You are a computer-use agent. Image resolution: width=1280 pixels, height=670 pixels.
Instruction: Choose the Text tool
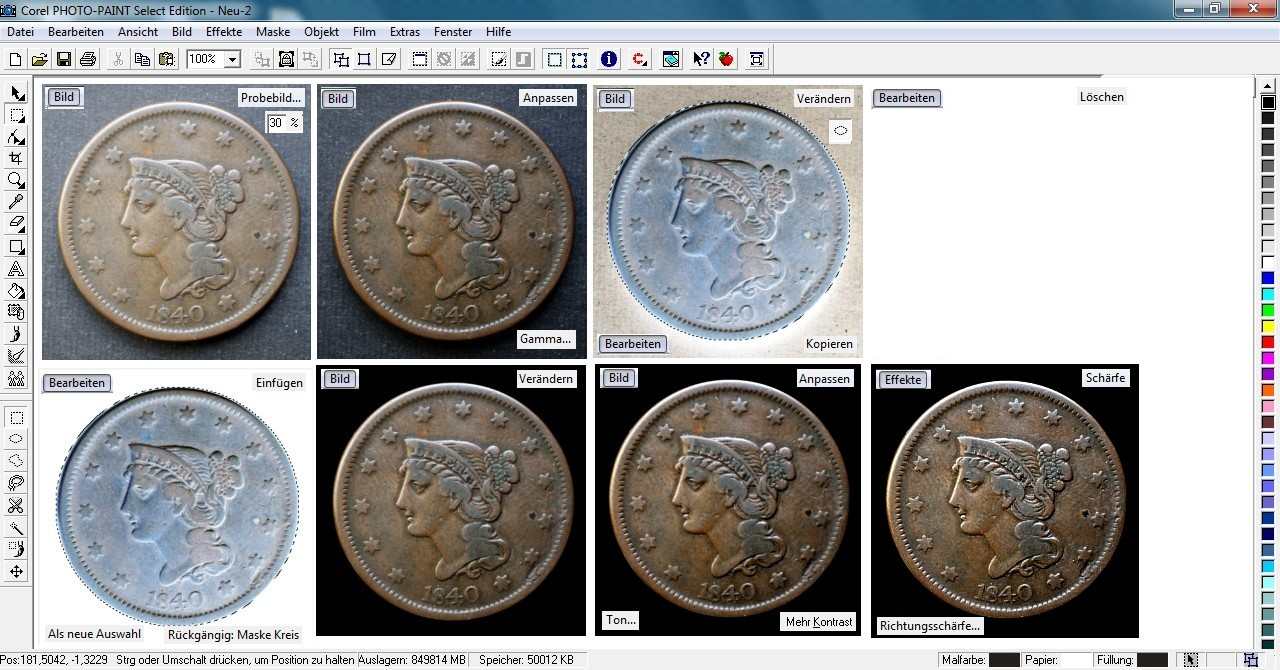click(16, 268)
